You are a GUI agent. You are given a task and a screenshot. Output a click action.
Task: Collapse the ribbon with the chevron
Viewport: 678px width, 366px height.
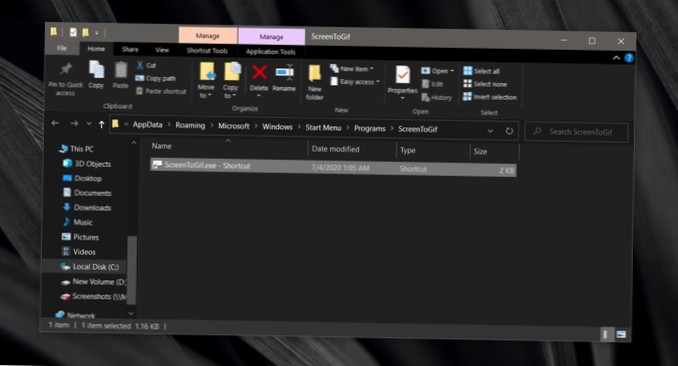click(616, 58)
